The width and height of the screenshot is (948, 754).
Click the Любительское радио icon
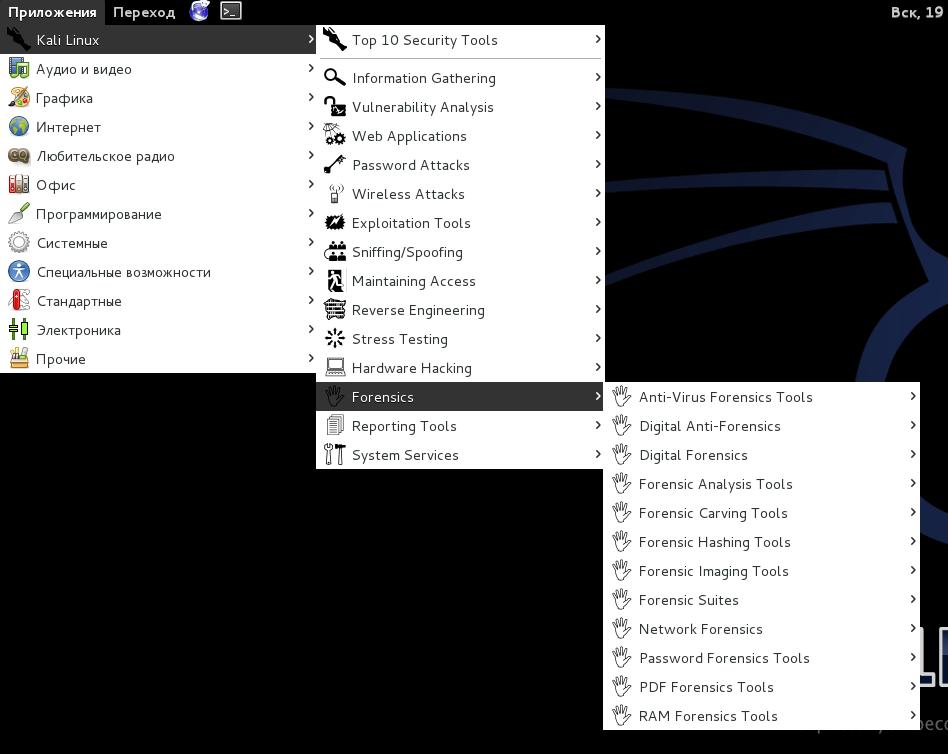[19, 155]
